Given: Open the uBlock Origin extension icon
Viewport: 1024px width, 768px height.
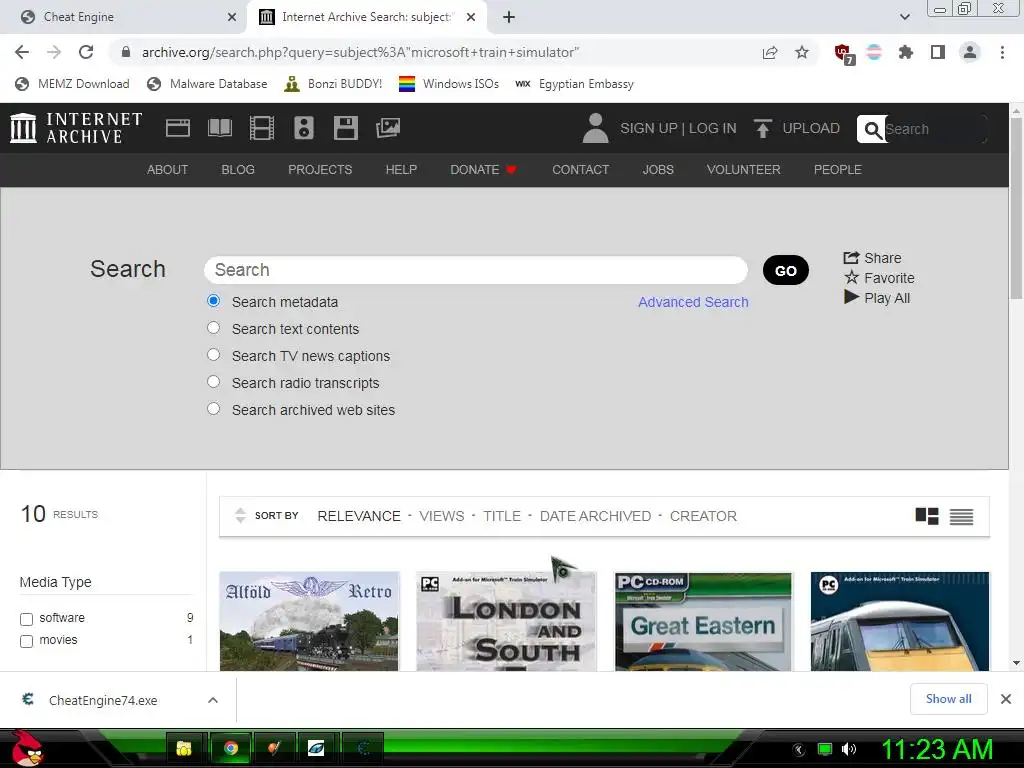Looking at the screenshot, I should (843, 53).
